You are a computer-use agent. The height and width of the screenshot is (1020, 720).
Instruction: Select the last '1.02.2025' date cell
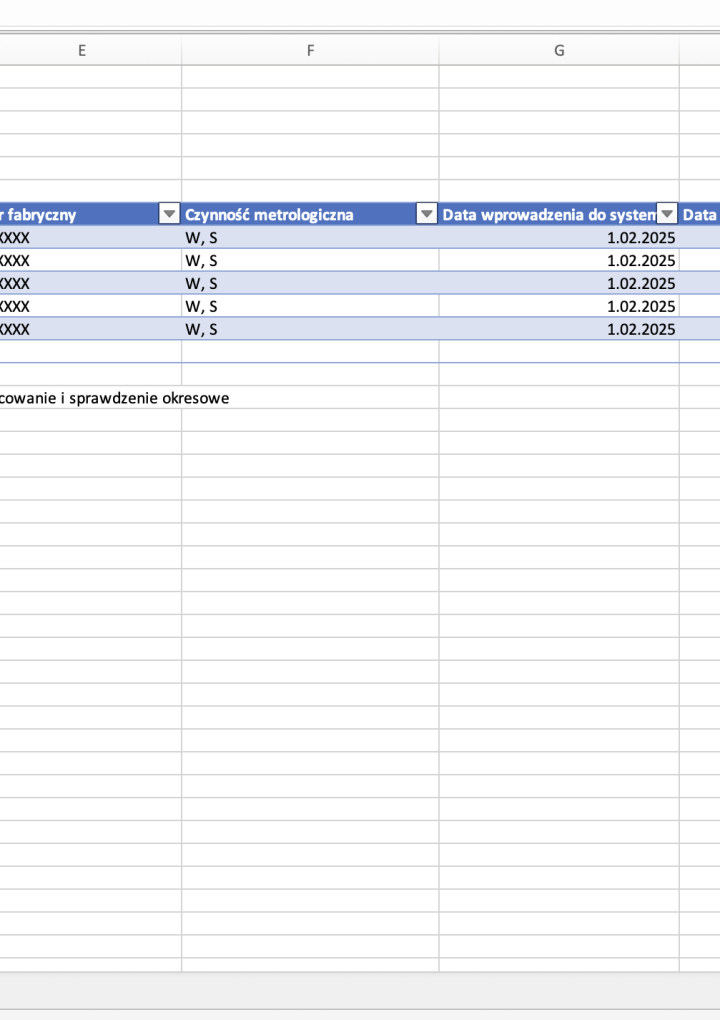(x=559, y=329)
